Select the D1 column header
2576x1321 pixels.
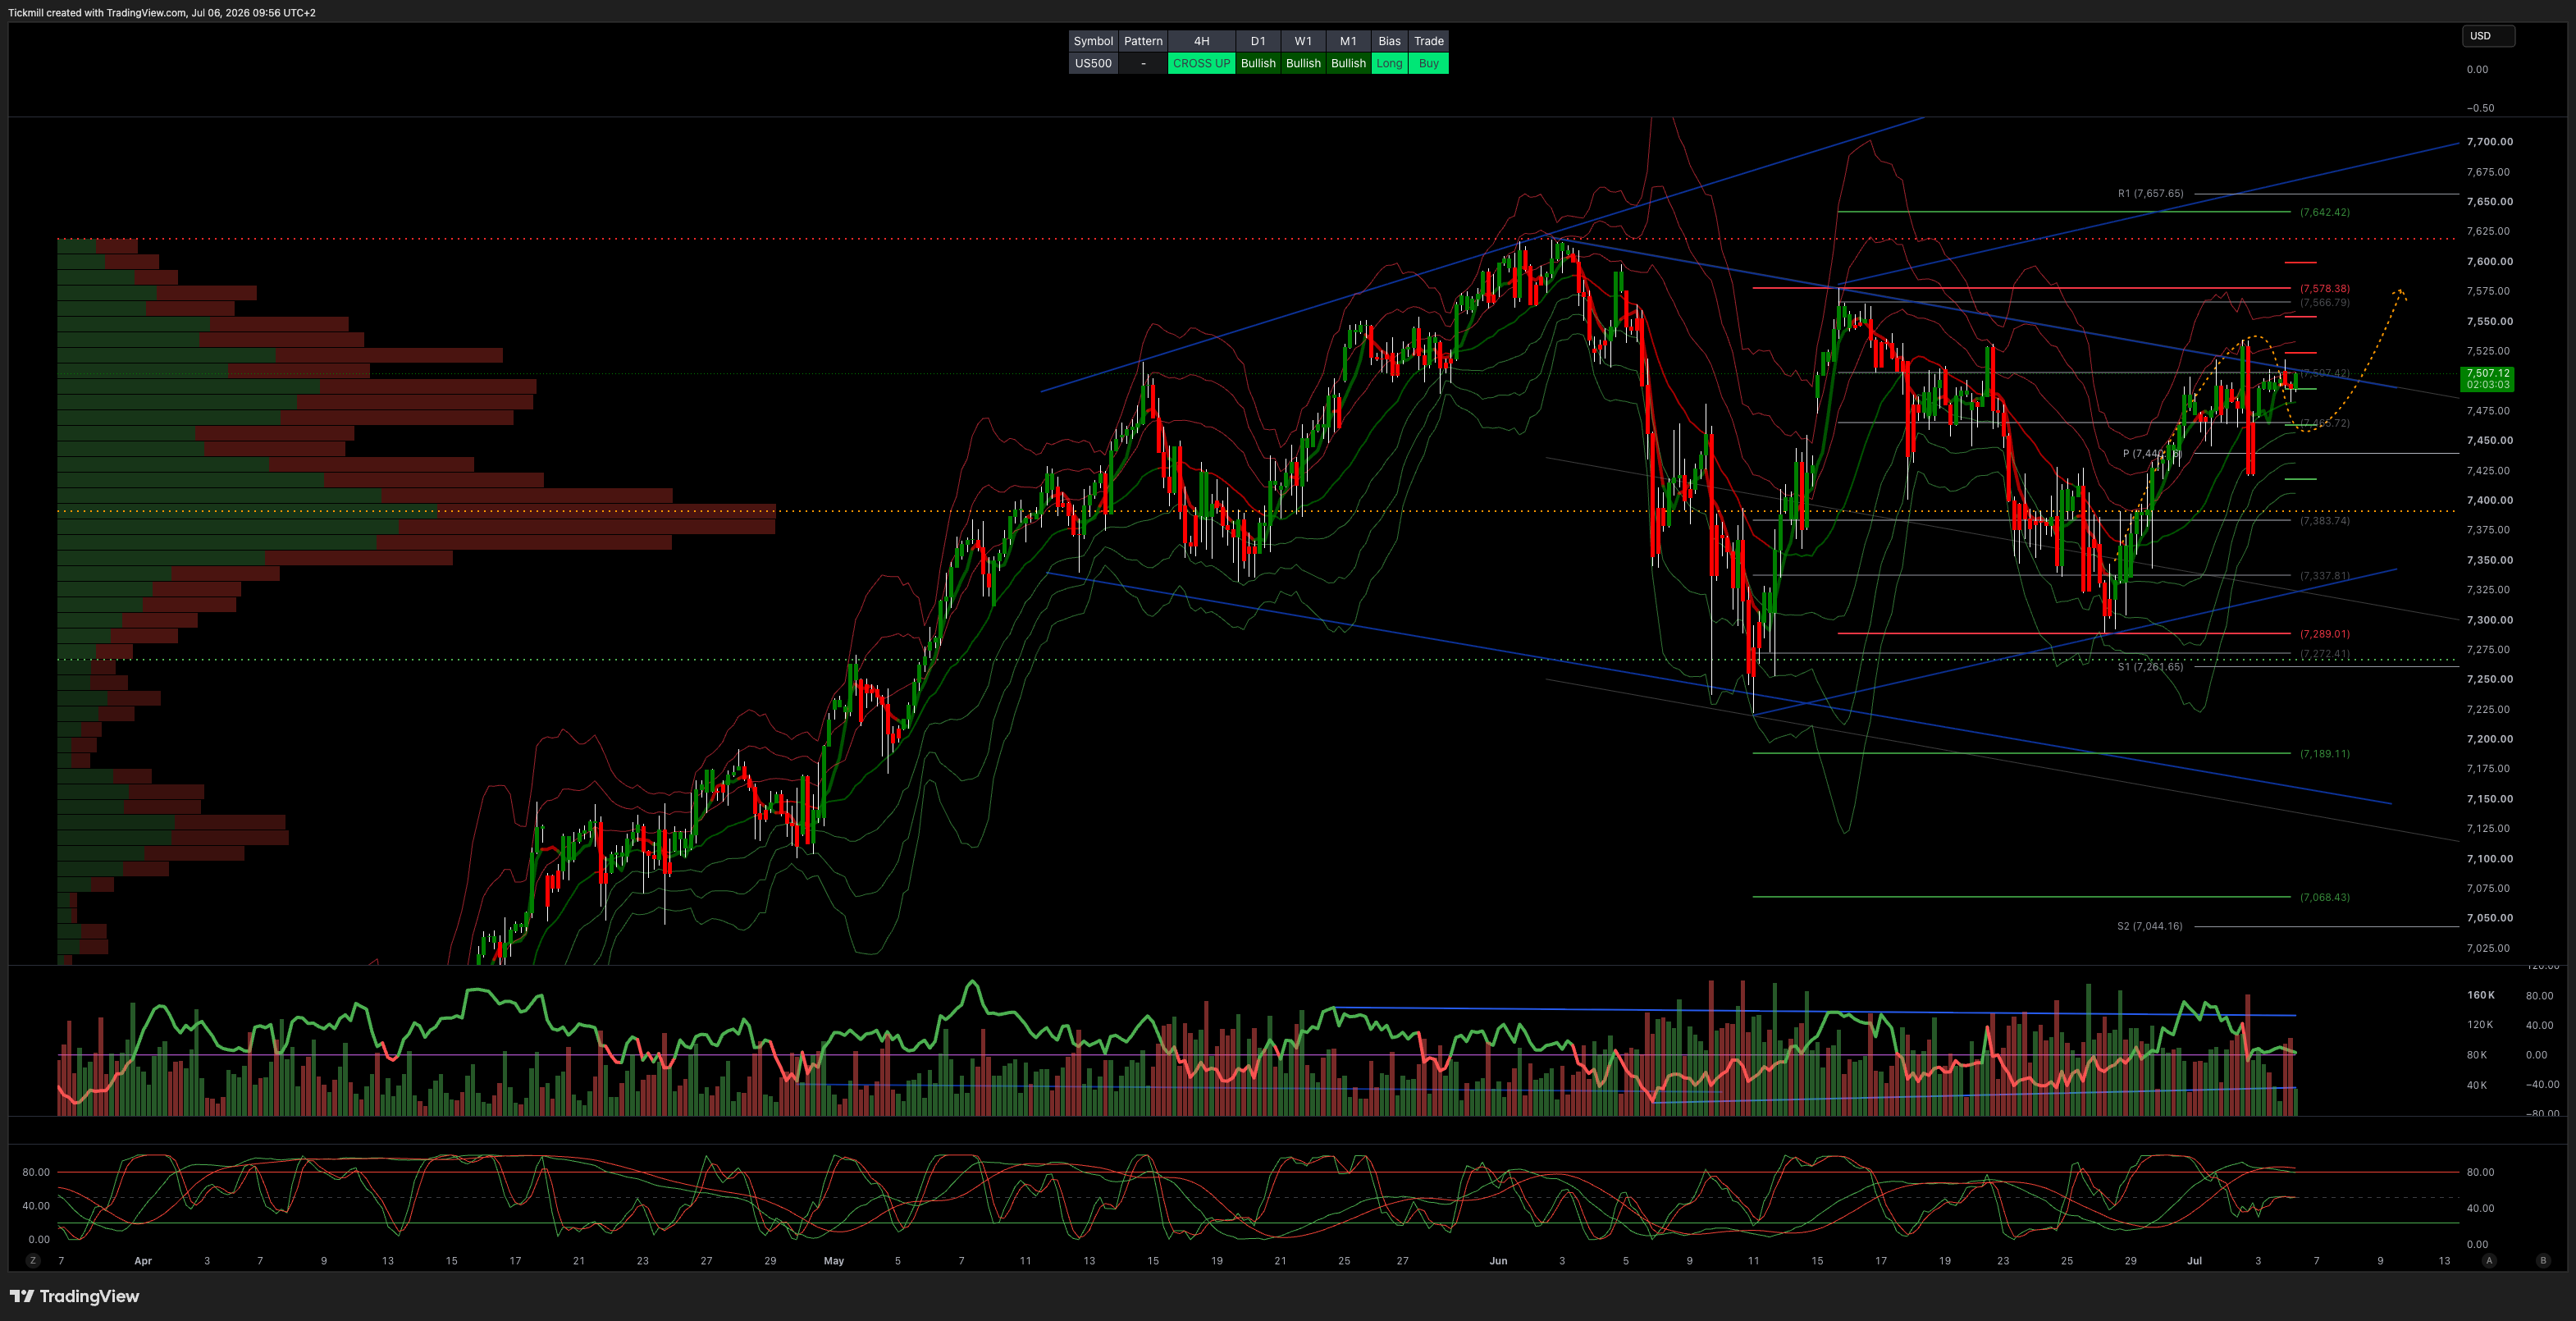click(x=1258, y=41)
